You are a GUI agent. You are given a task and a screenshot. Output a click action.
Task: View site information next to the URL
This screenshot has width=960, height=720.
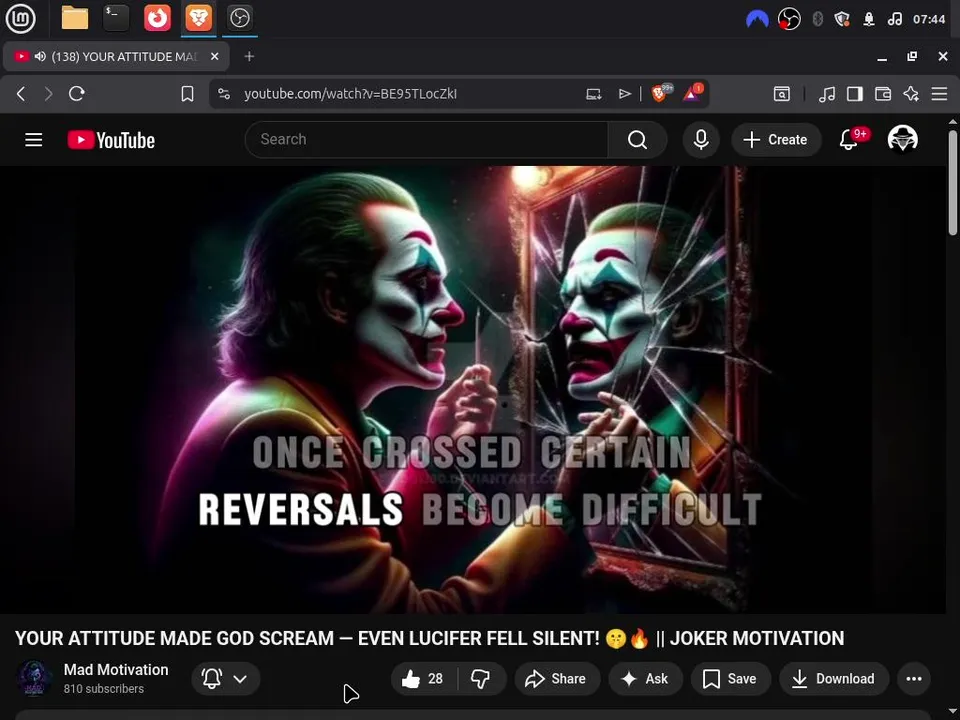pos(224,94)
